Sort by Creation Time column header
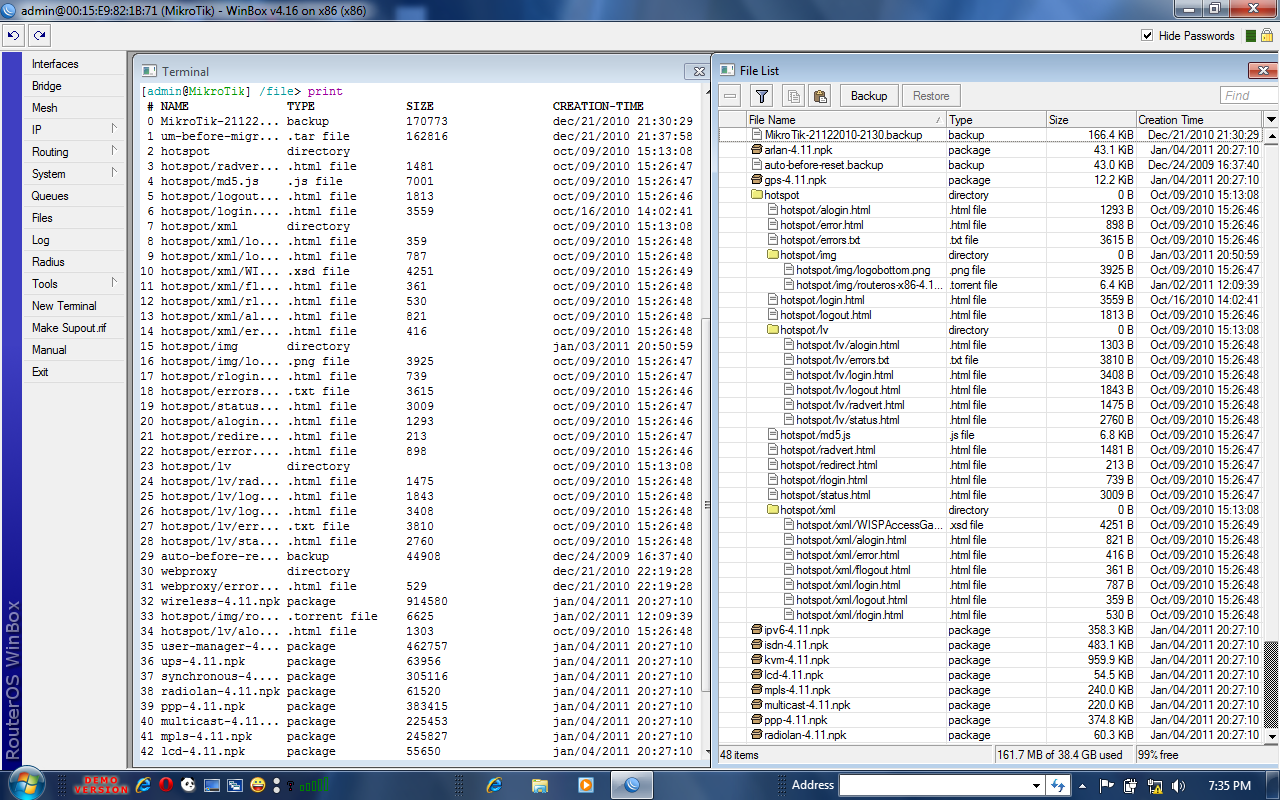Viewport: 1280px width, 800px height. (x=1199, y=119)
